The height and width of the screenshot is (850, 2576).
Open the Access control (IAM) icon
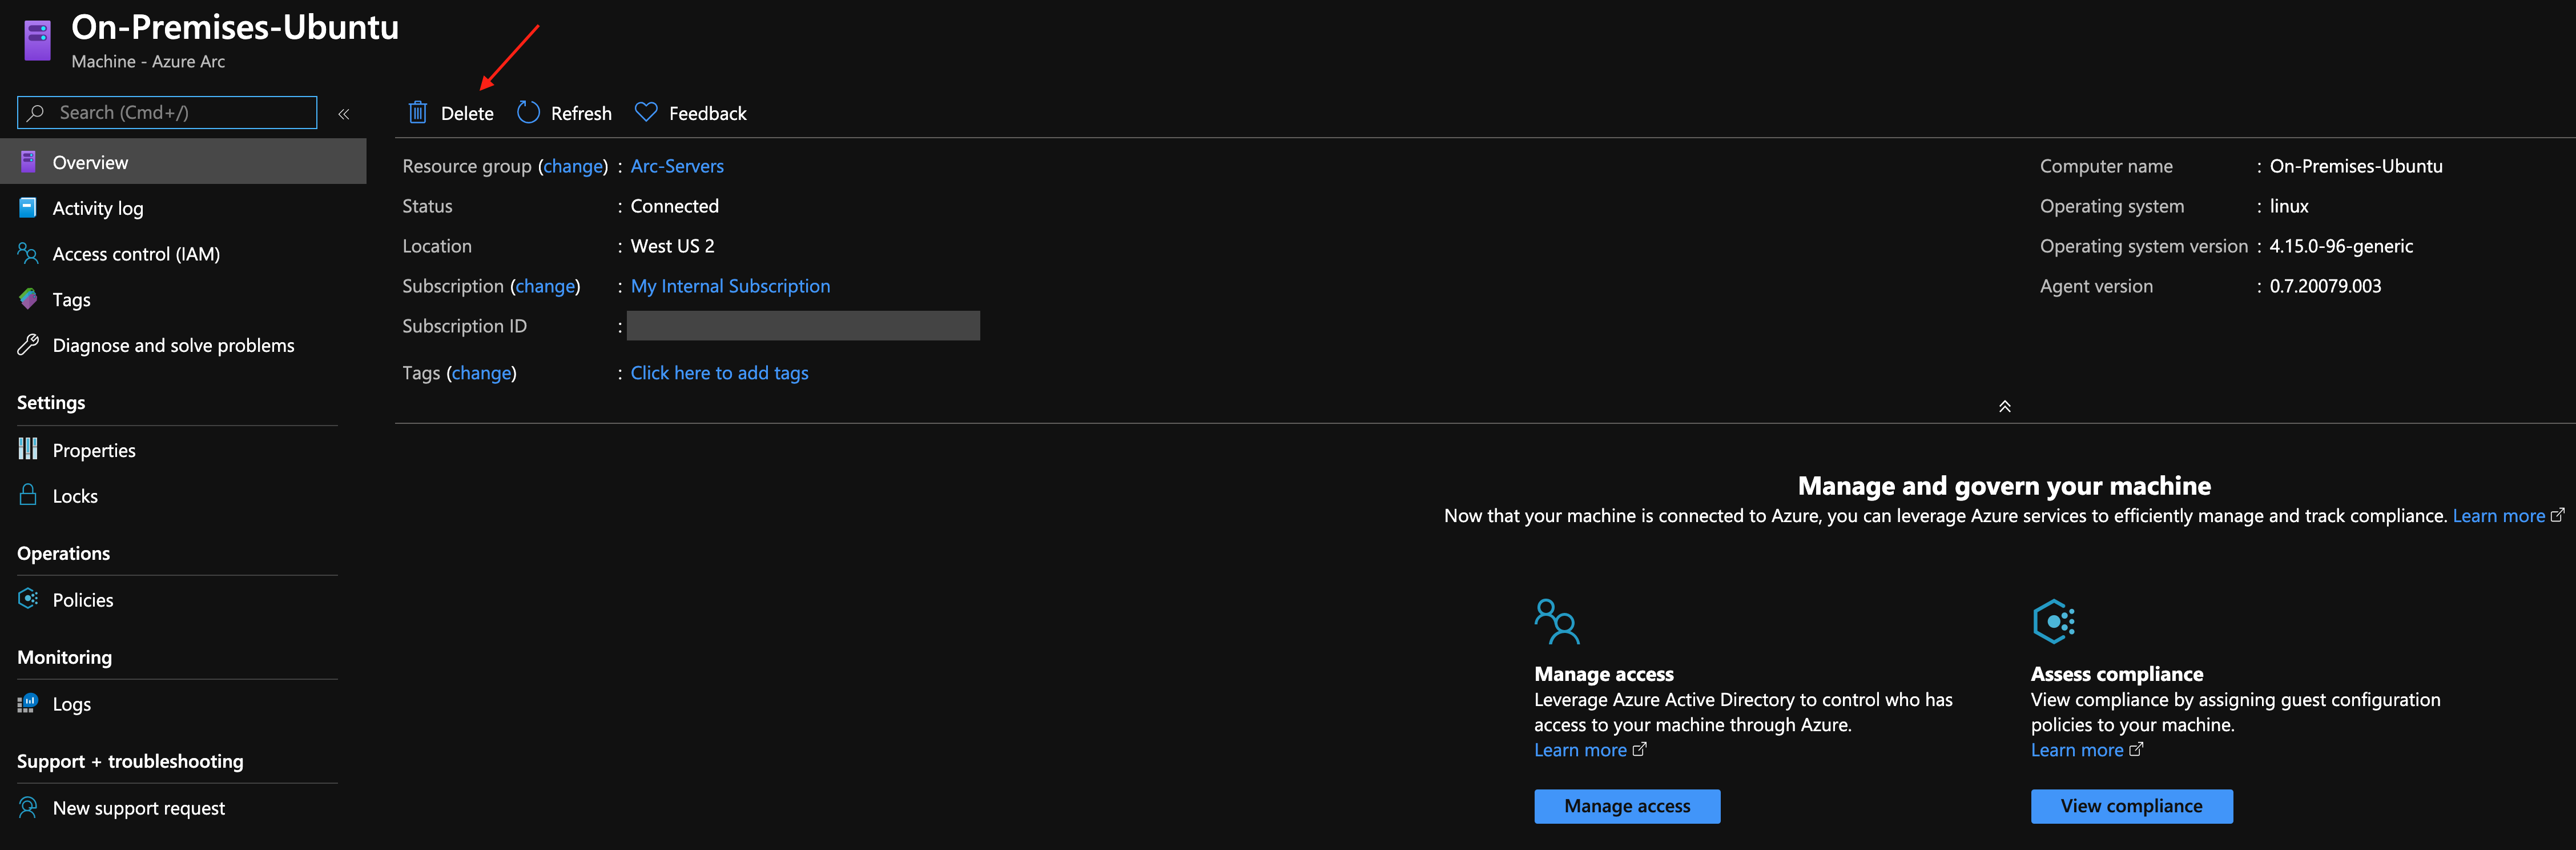point(28,253)
